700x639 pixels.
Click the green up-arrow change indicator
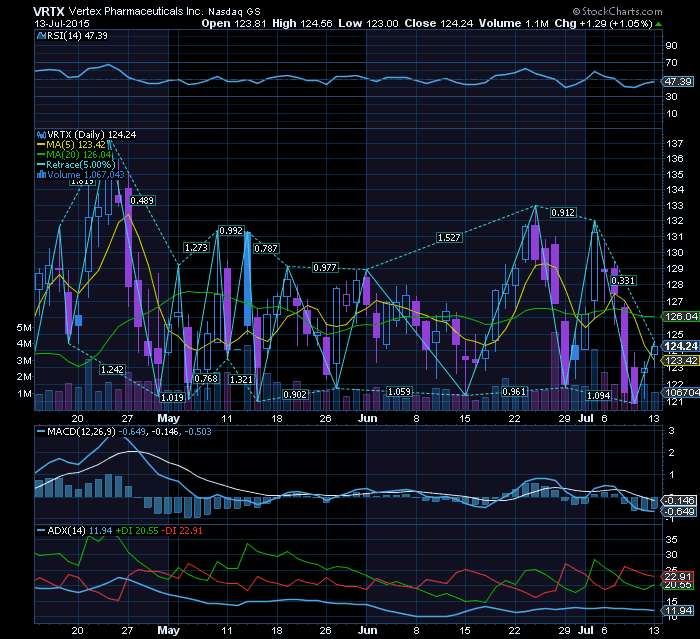pos(658,25)
